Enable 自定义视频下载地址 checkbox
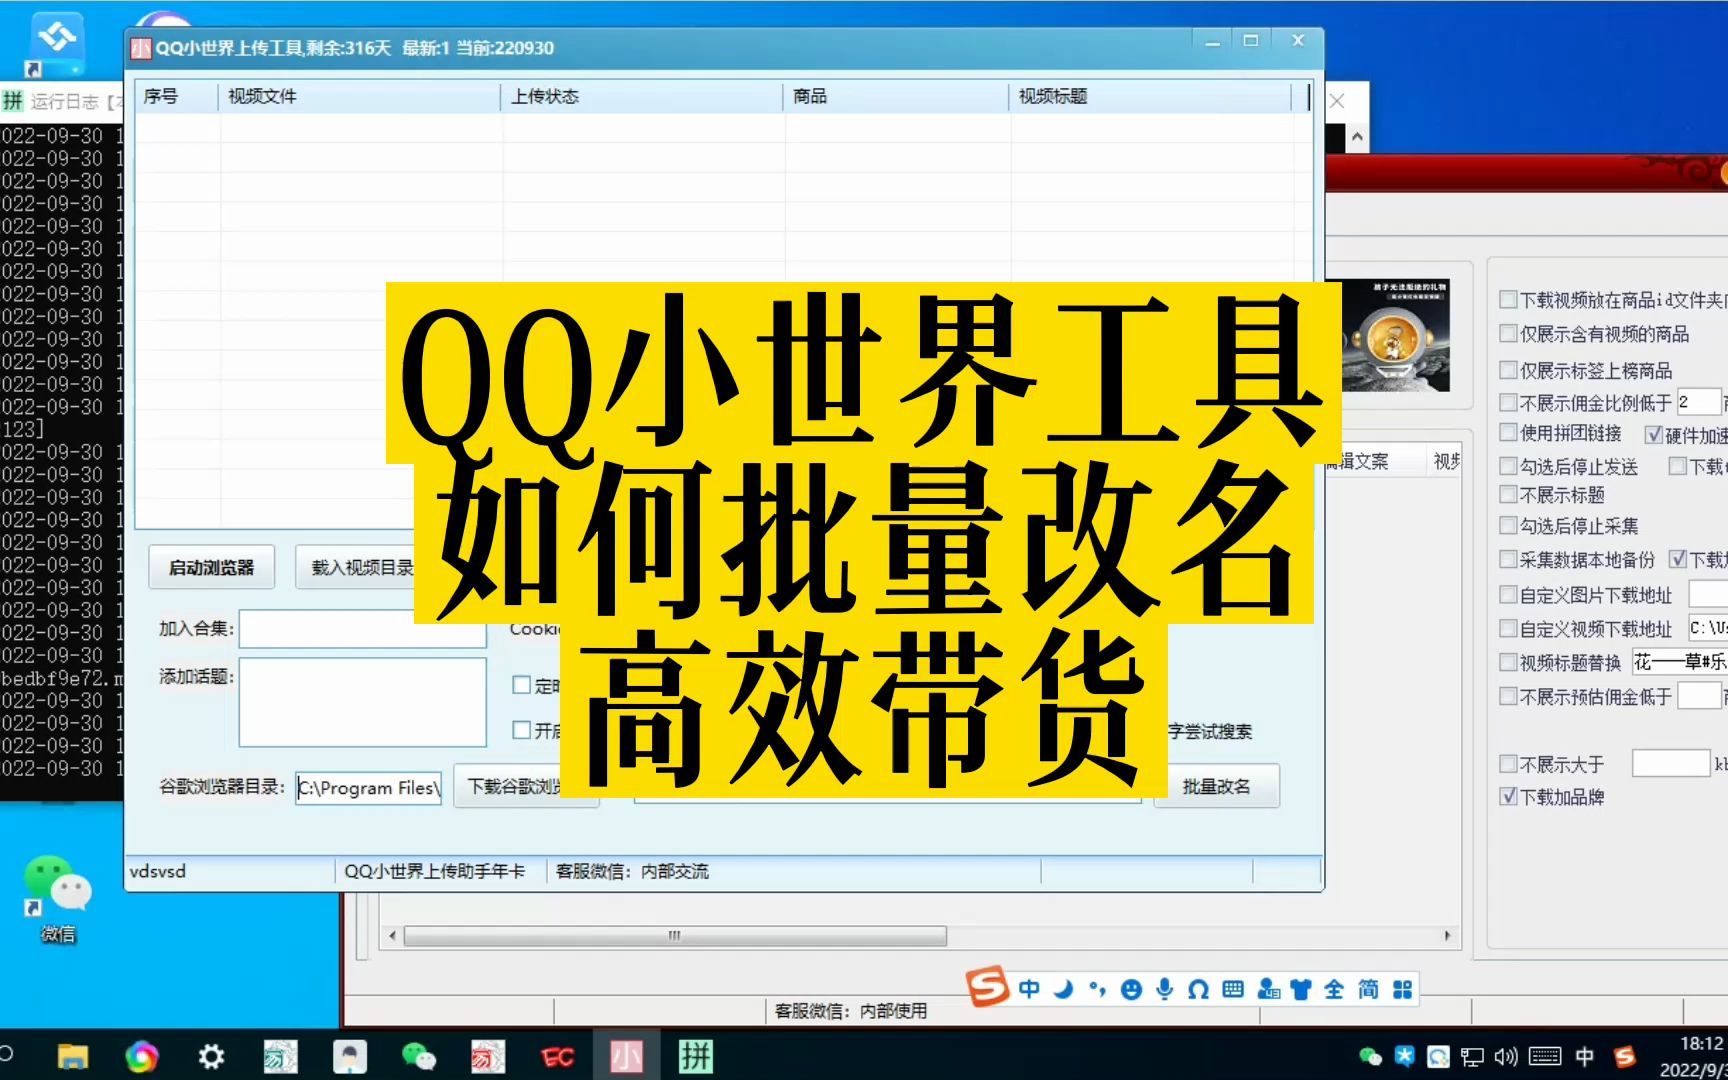The width and height of the screenshot is (1728, 1080). click(x=1508, y=629)
